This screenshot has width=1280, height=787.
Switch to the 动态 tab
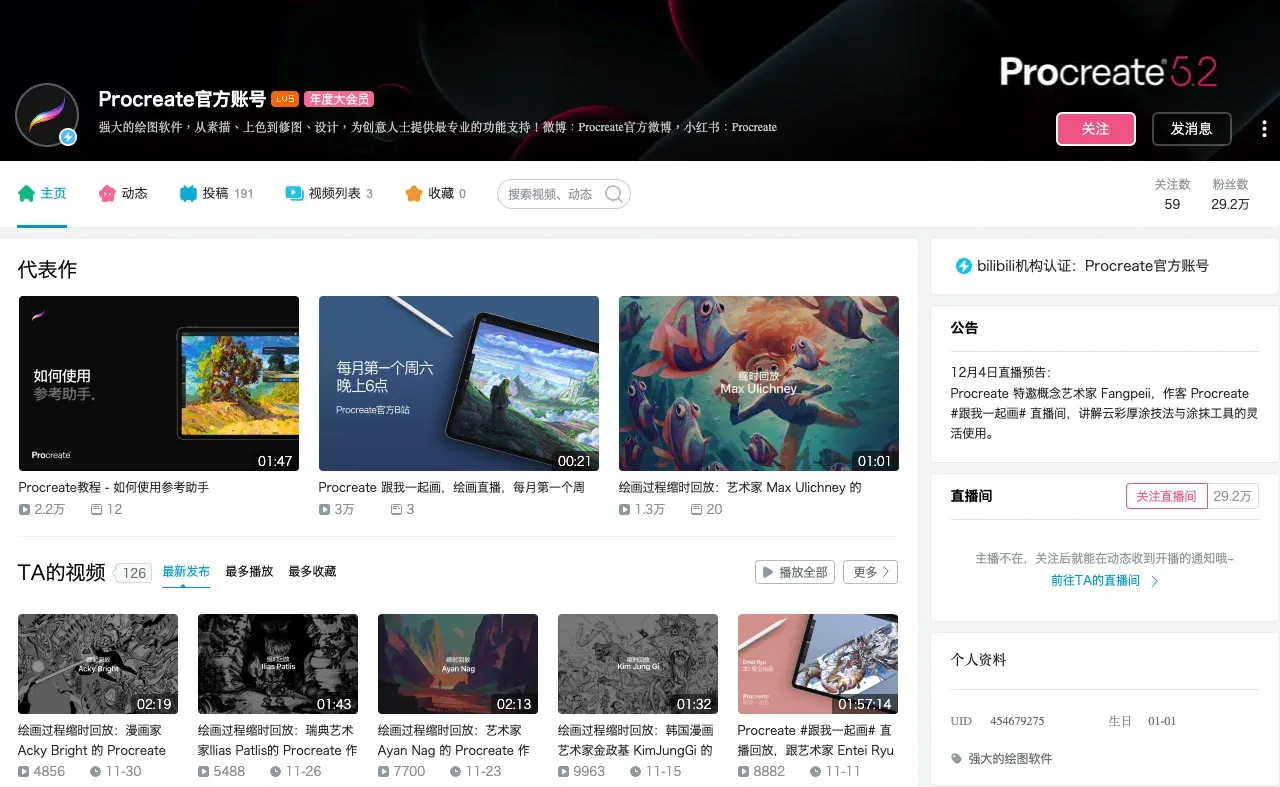click(123, 193)
